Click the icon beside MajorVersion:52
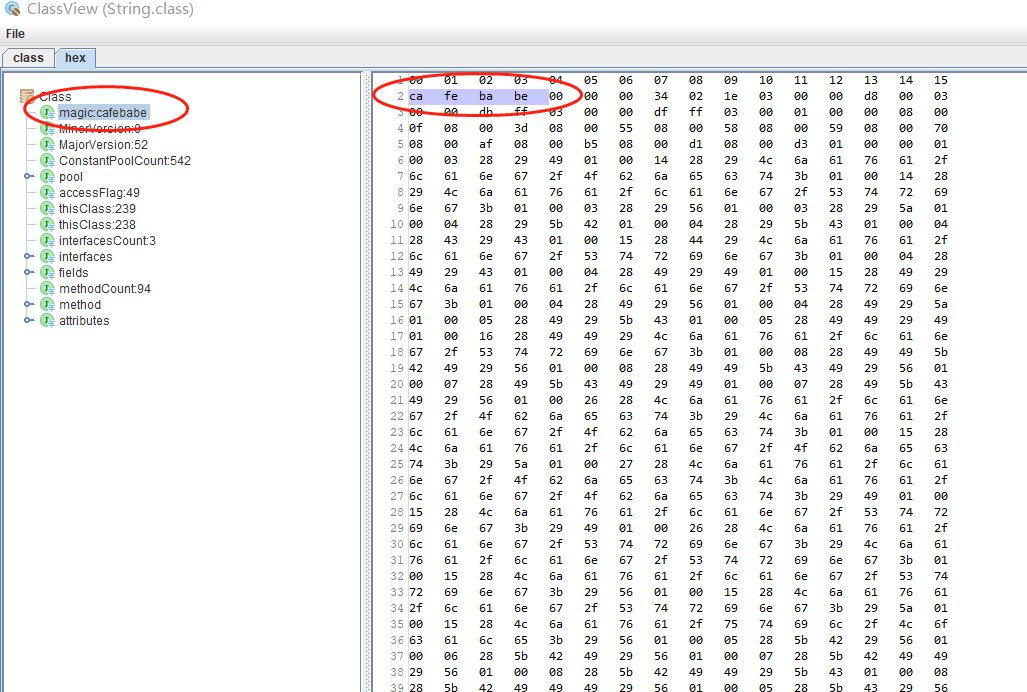Image resolution: width=1027 pixels, height=692 pixels. tap(47, 145)
